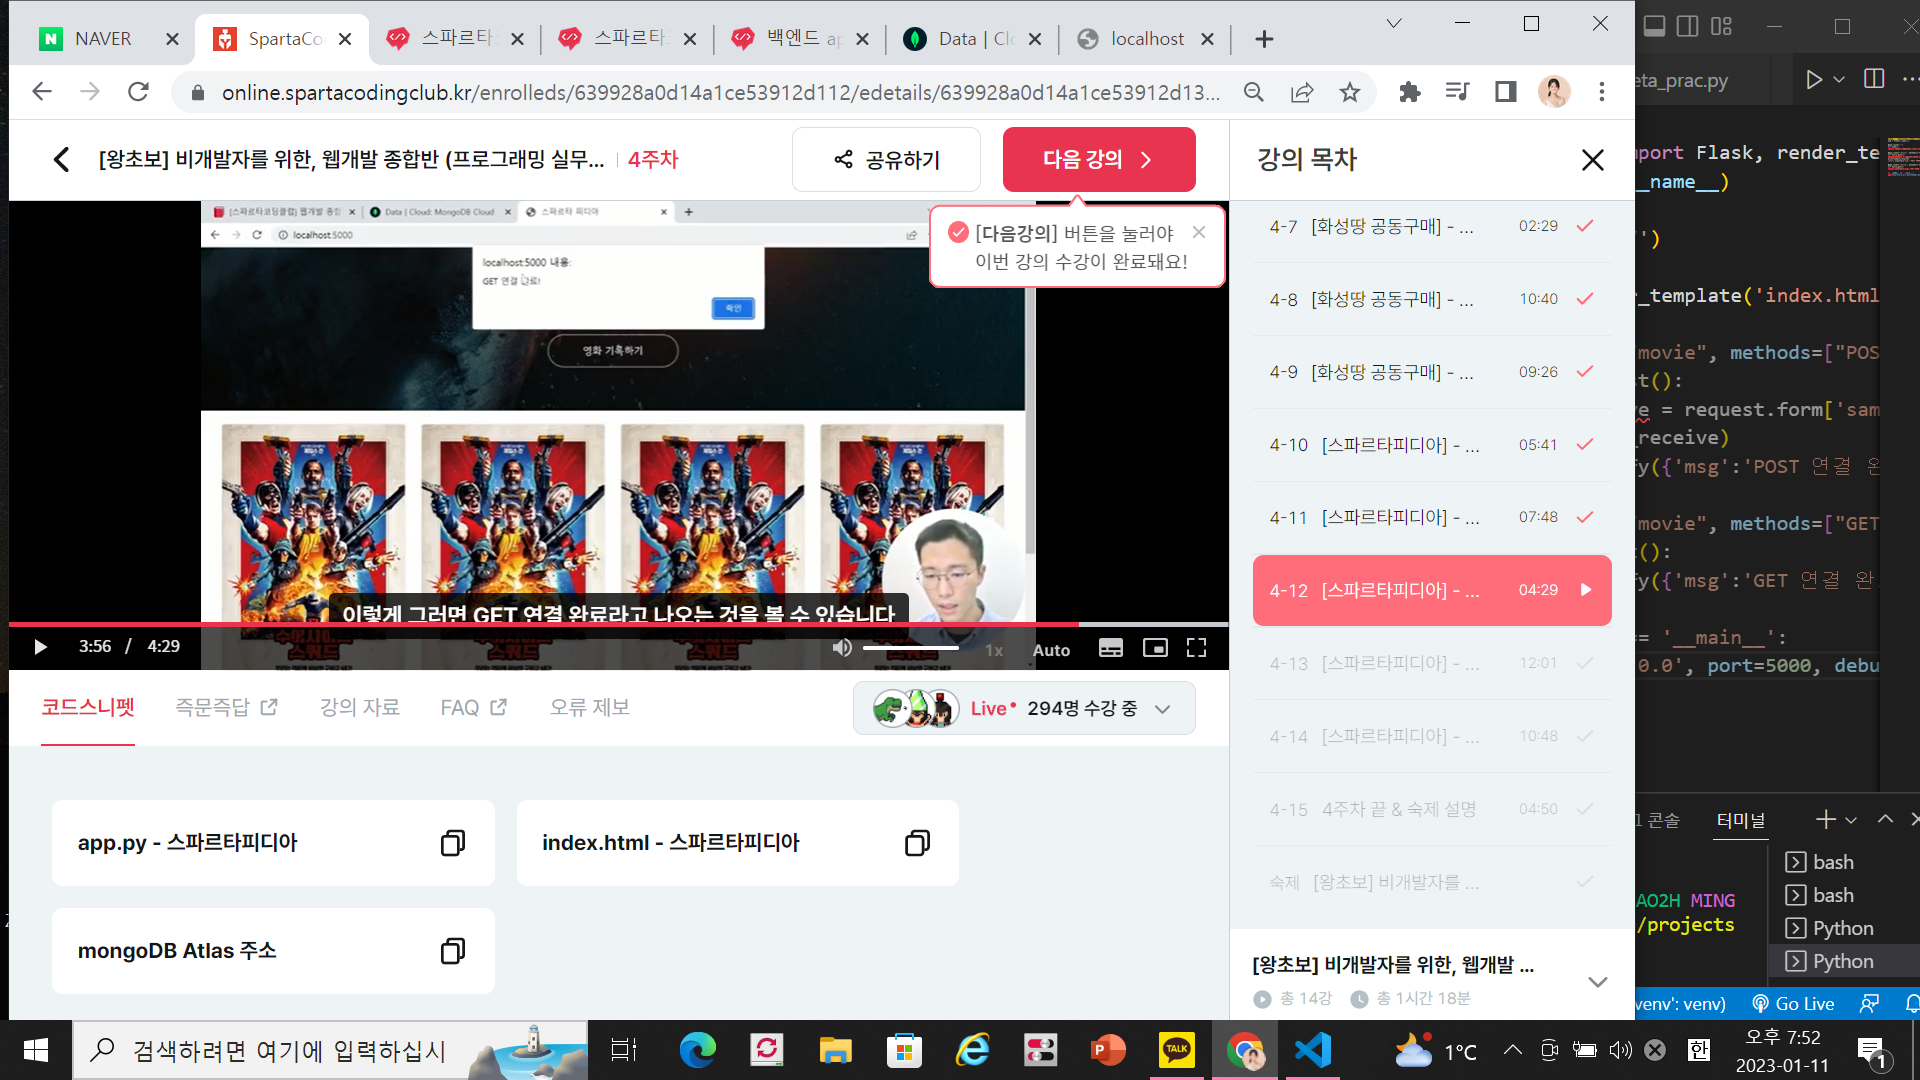Select the current 4-12 lecture
The height and width of the screenshot is (1080, 1920).
coord(1432,591)
